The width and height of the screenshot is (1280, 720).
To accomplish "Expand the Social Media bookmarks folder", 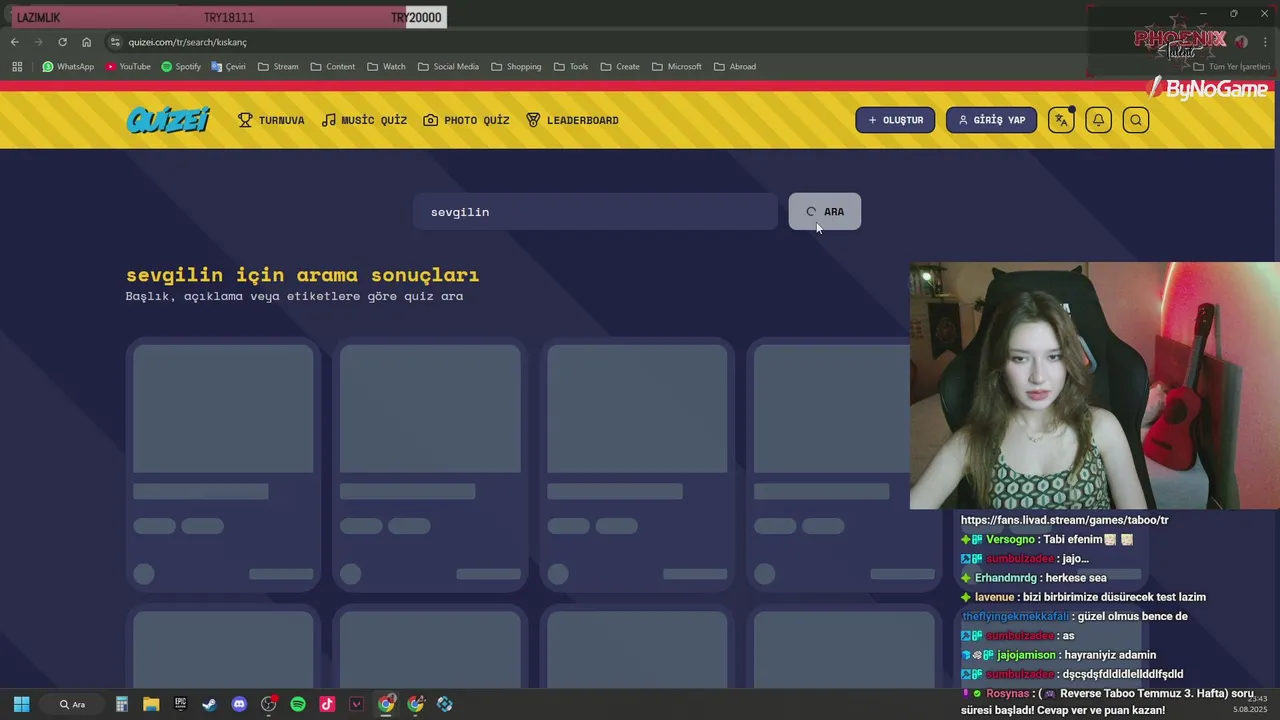I will click(x=448, y=67).
